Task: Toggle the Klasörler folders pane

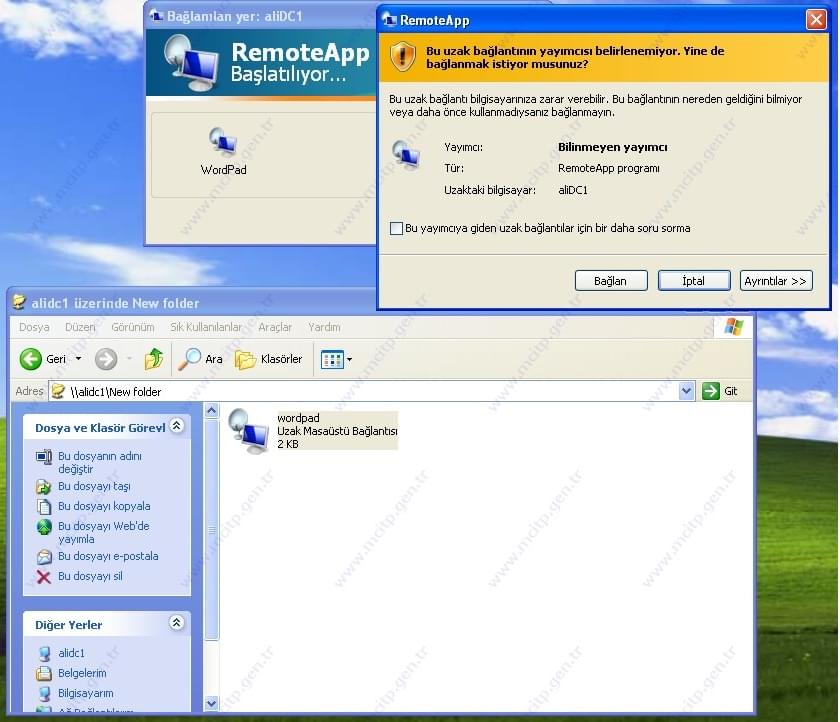Action: [269, 359]
